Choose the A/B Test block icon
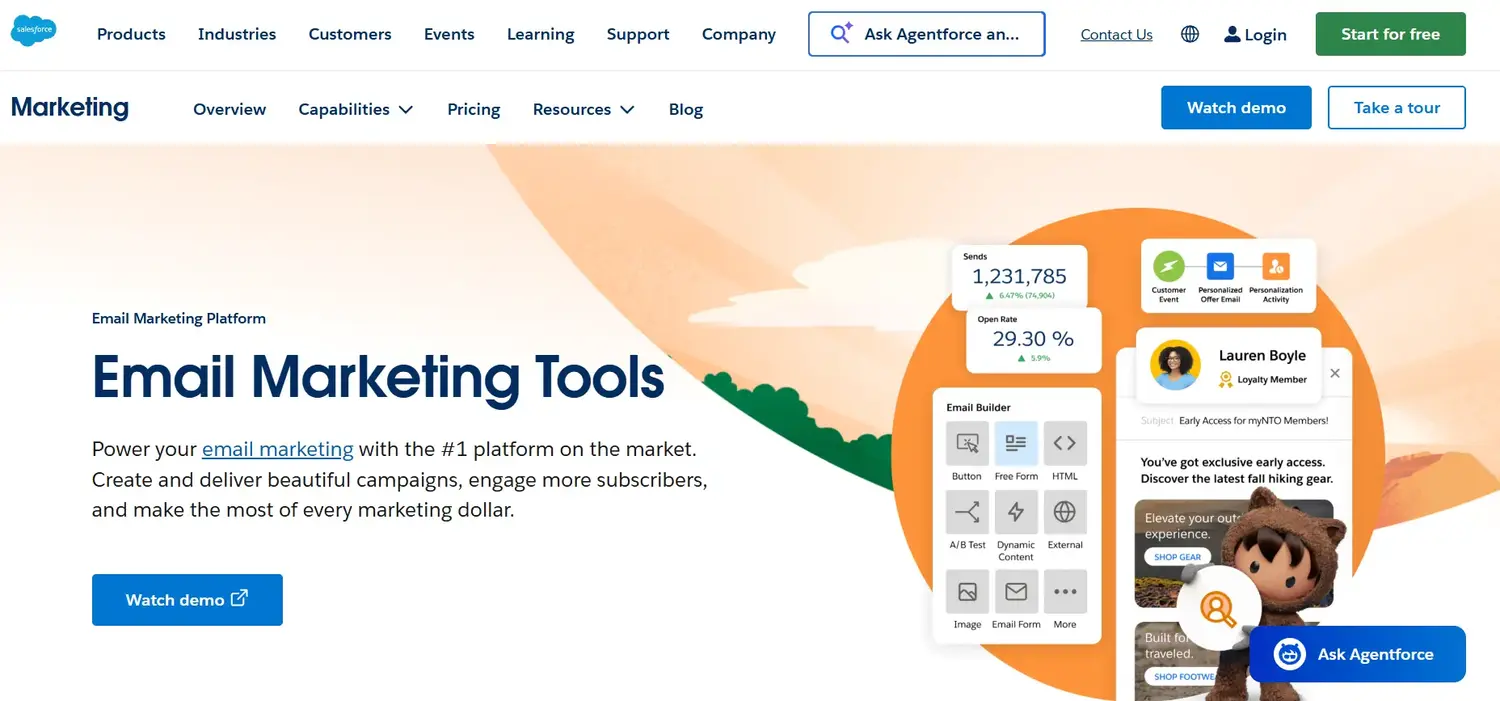Image resolution: width=1500 pixels, height=701 pixels. pos(967,512)
